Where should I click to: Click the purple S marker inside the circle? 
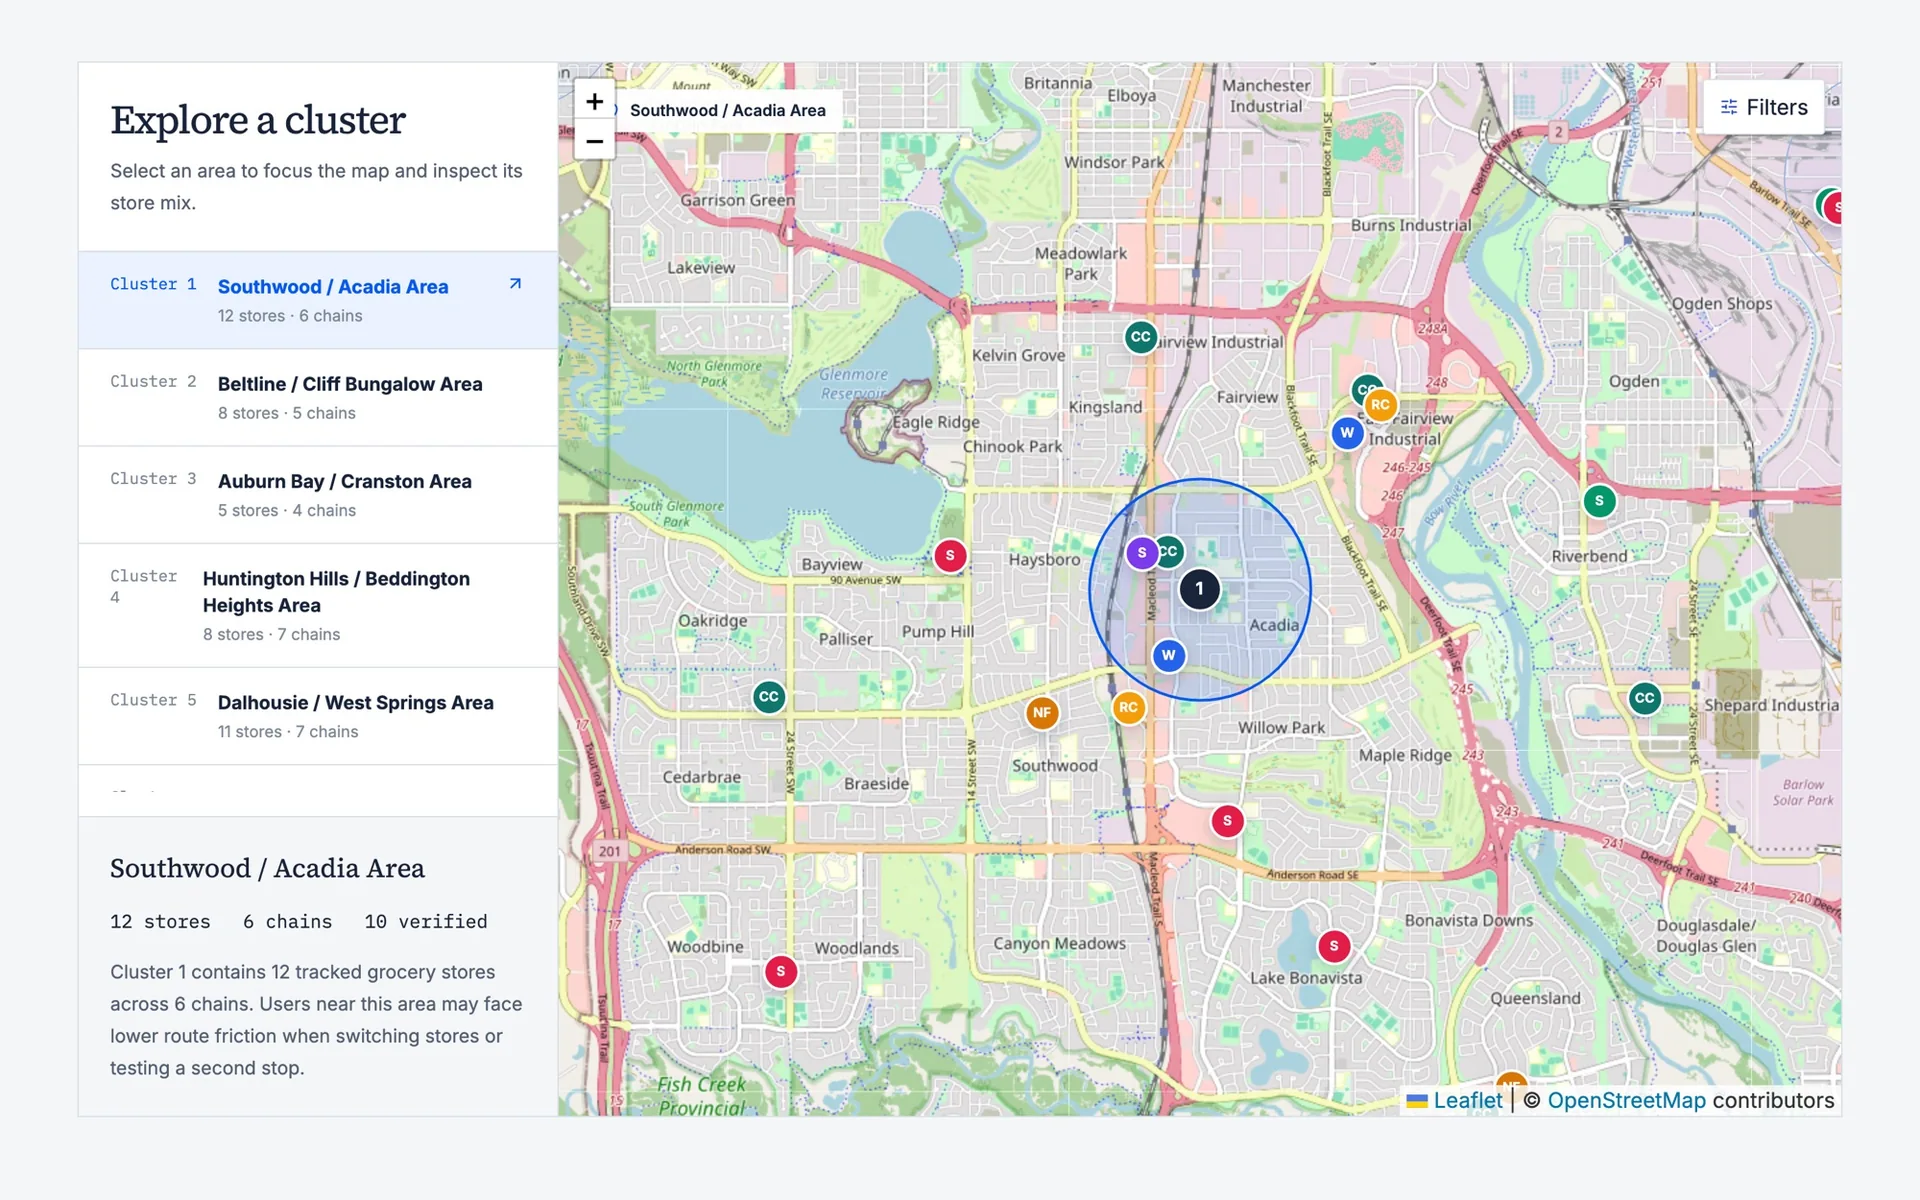(1142, 553)
